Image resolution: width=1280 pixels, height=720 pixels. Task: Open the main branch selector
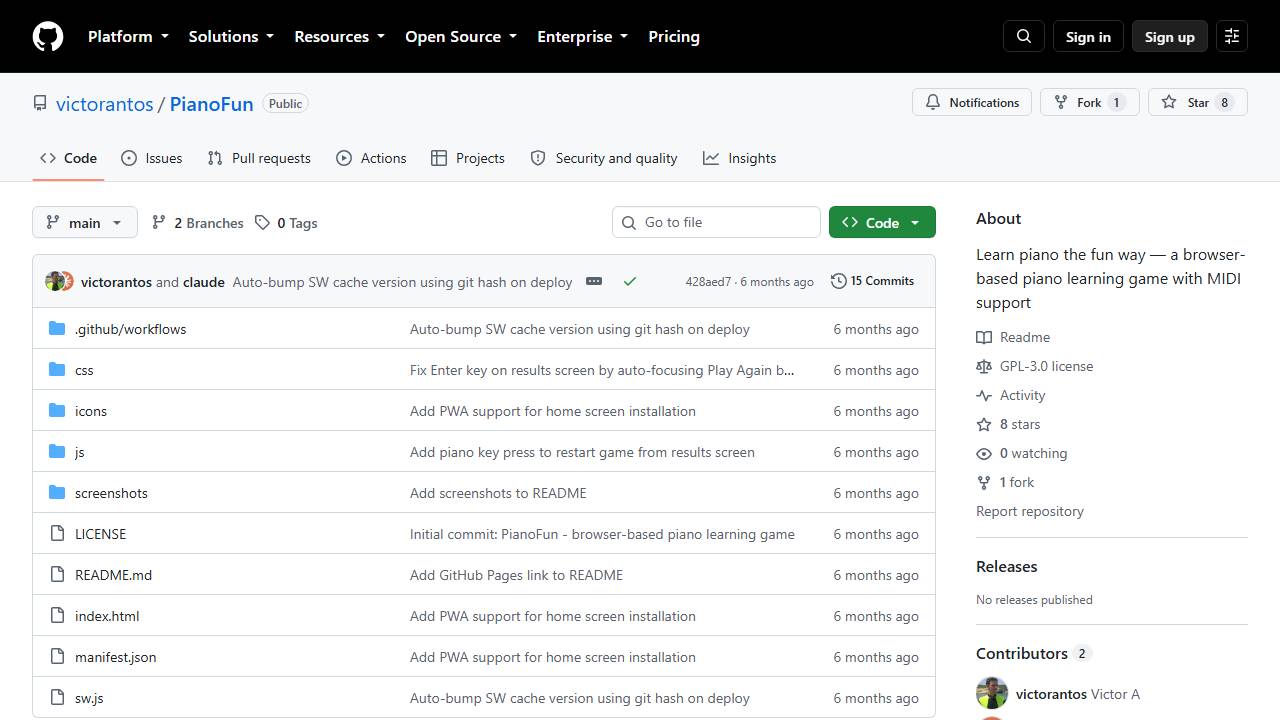[85, 222]
